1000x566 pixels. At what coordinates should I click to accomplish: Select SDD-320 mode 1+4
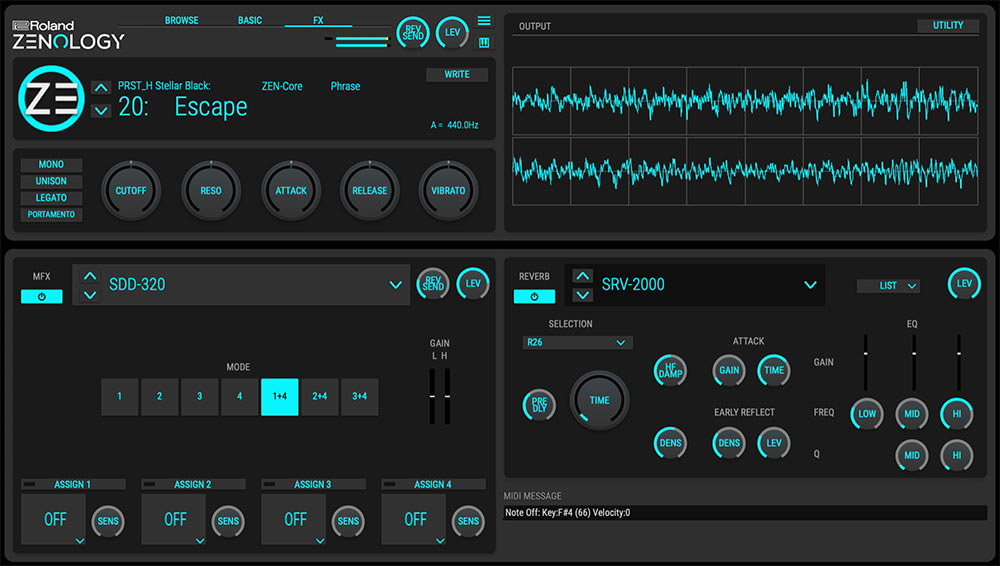pyautogui.click(x=279, y=396)
